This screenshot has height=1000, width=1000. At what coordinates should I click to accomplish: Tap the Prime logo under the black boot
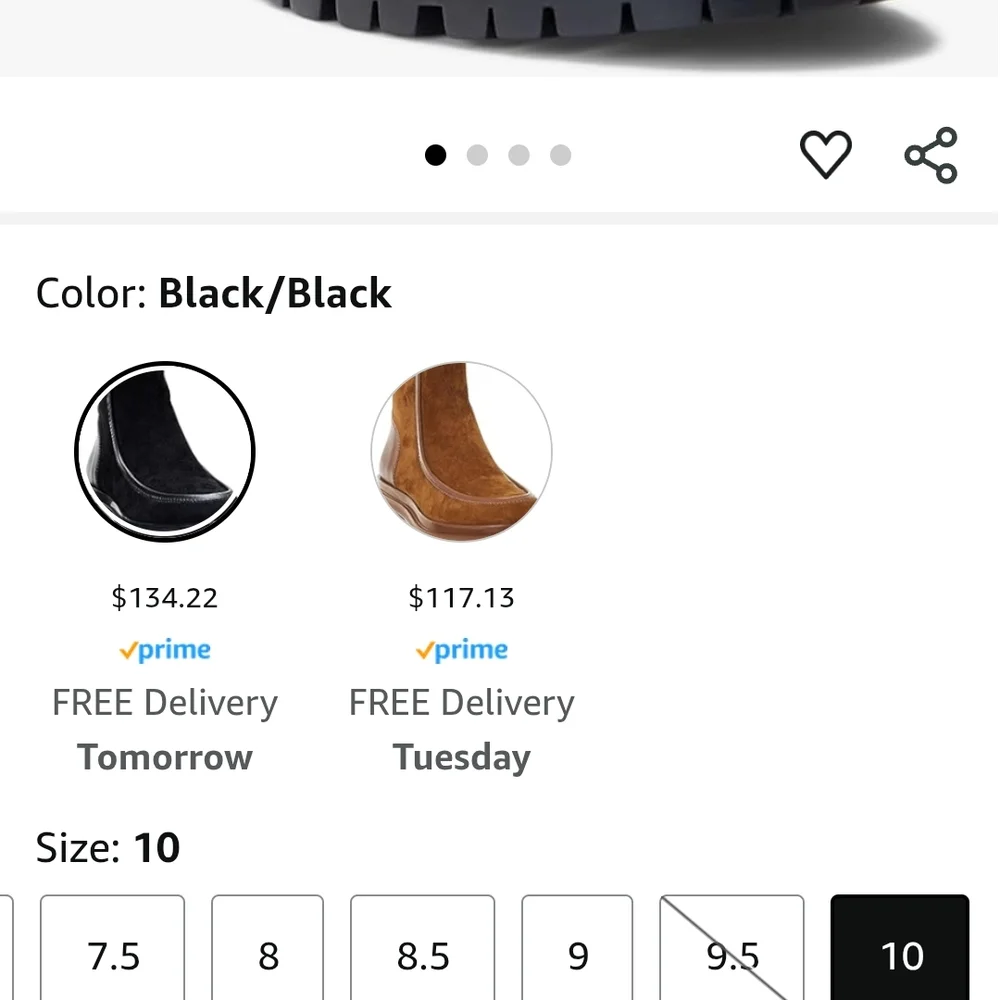165,650
